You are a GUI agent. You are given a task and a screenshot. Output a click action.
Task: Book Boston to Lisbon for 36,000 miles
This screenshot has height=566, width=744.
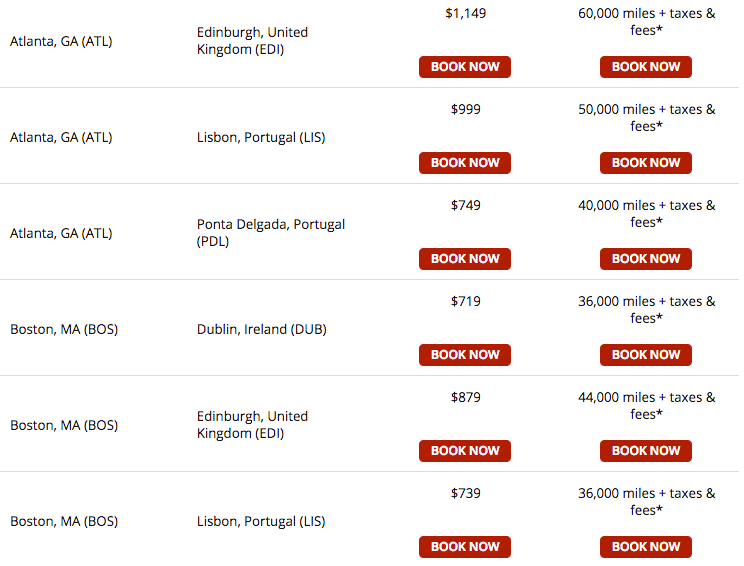pyautogui.click(x=646, y=547)
